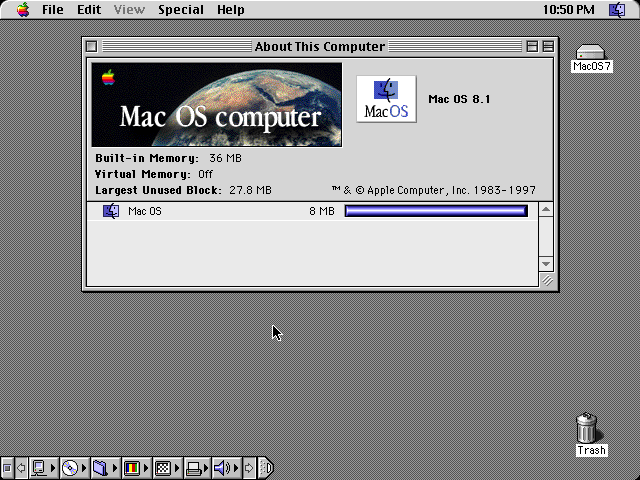The image size is (640, 480).
Task: Close the About This Computer window
Action: tap(91, 47)
